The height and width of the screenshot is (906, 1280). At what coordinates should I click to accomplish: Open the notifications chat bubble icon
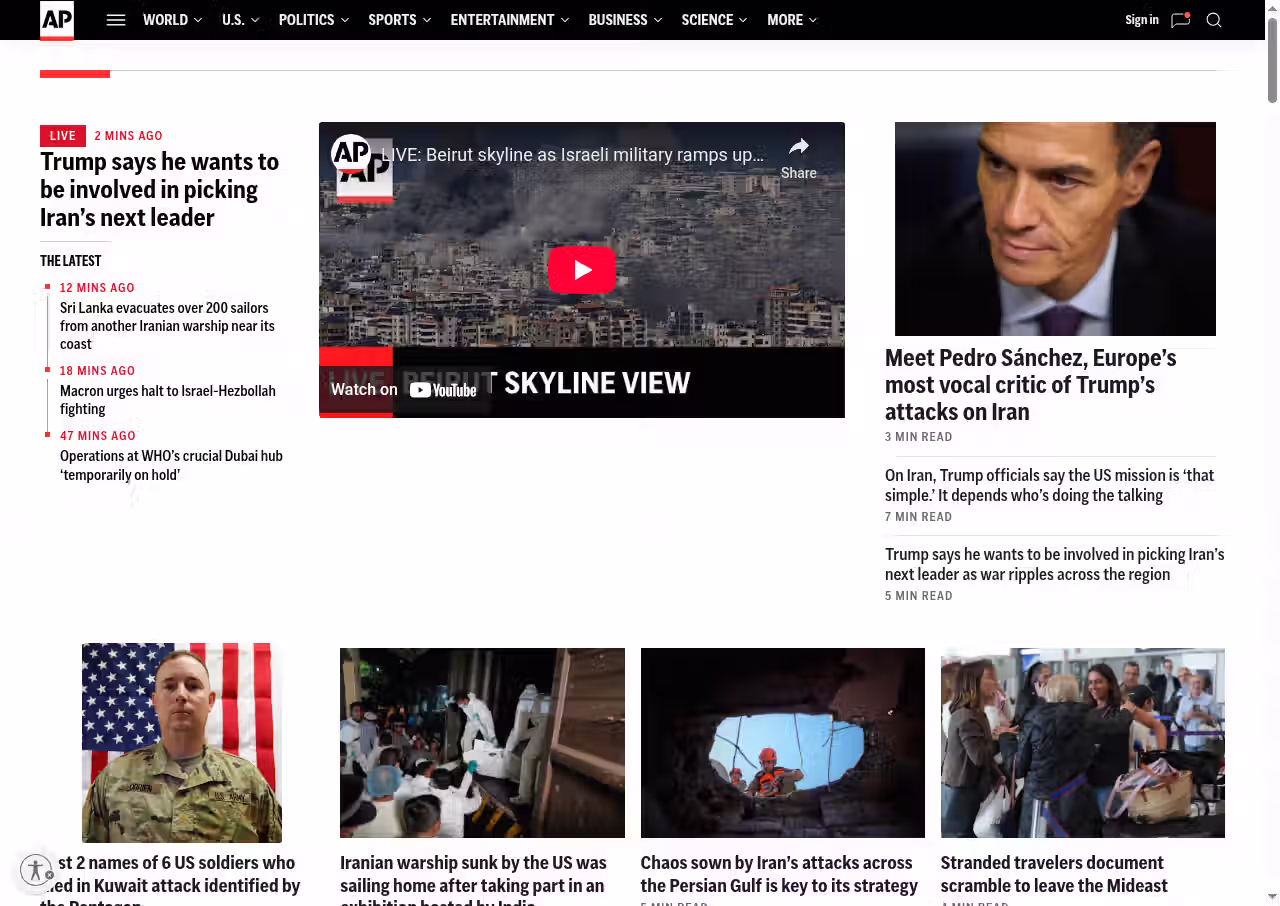[1180, 20]
